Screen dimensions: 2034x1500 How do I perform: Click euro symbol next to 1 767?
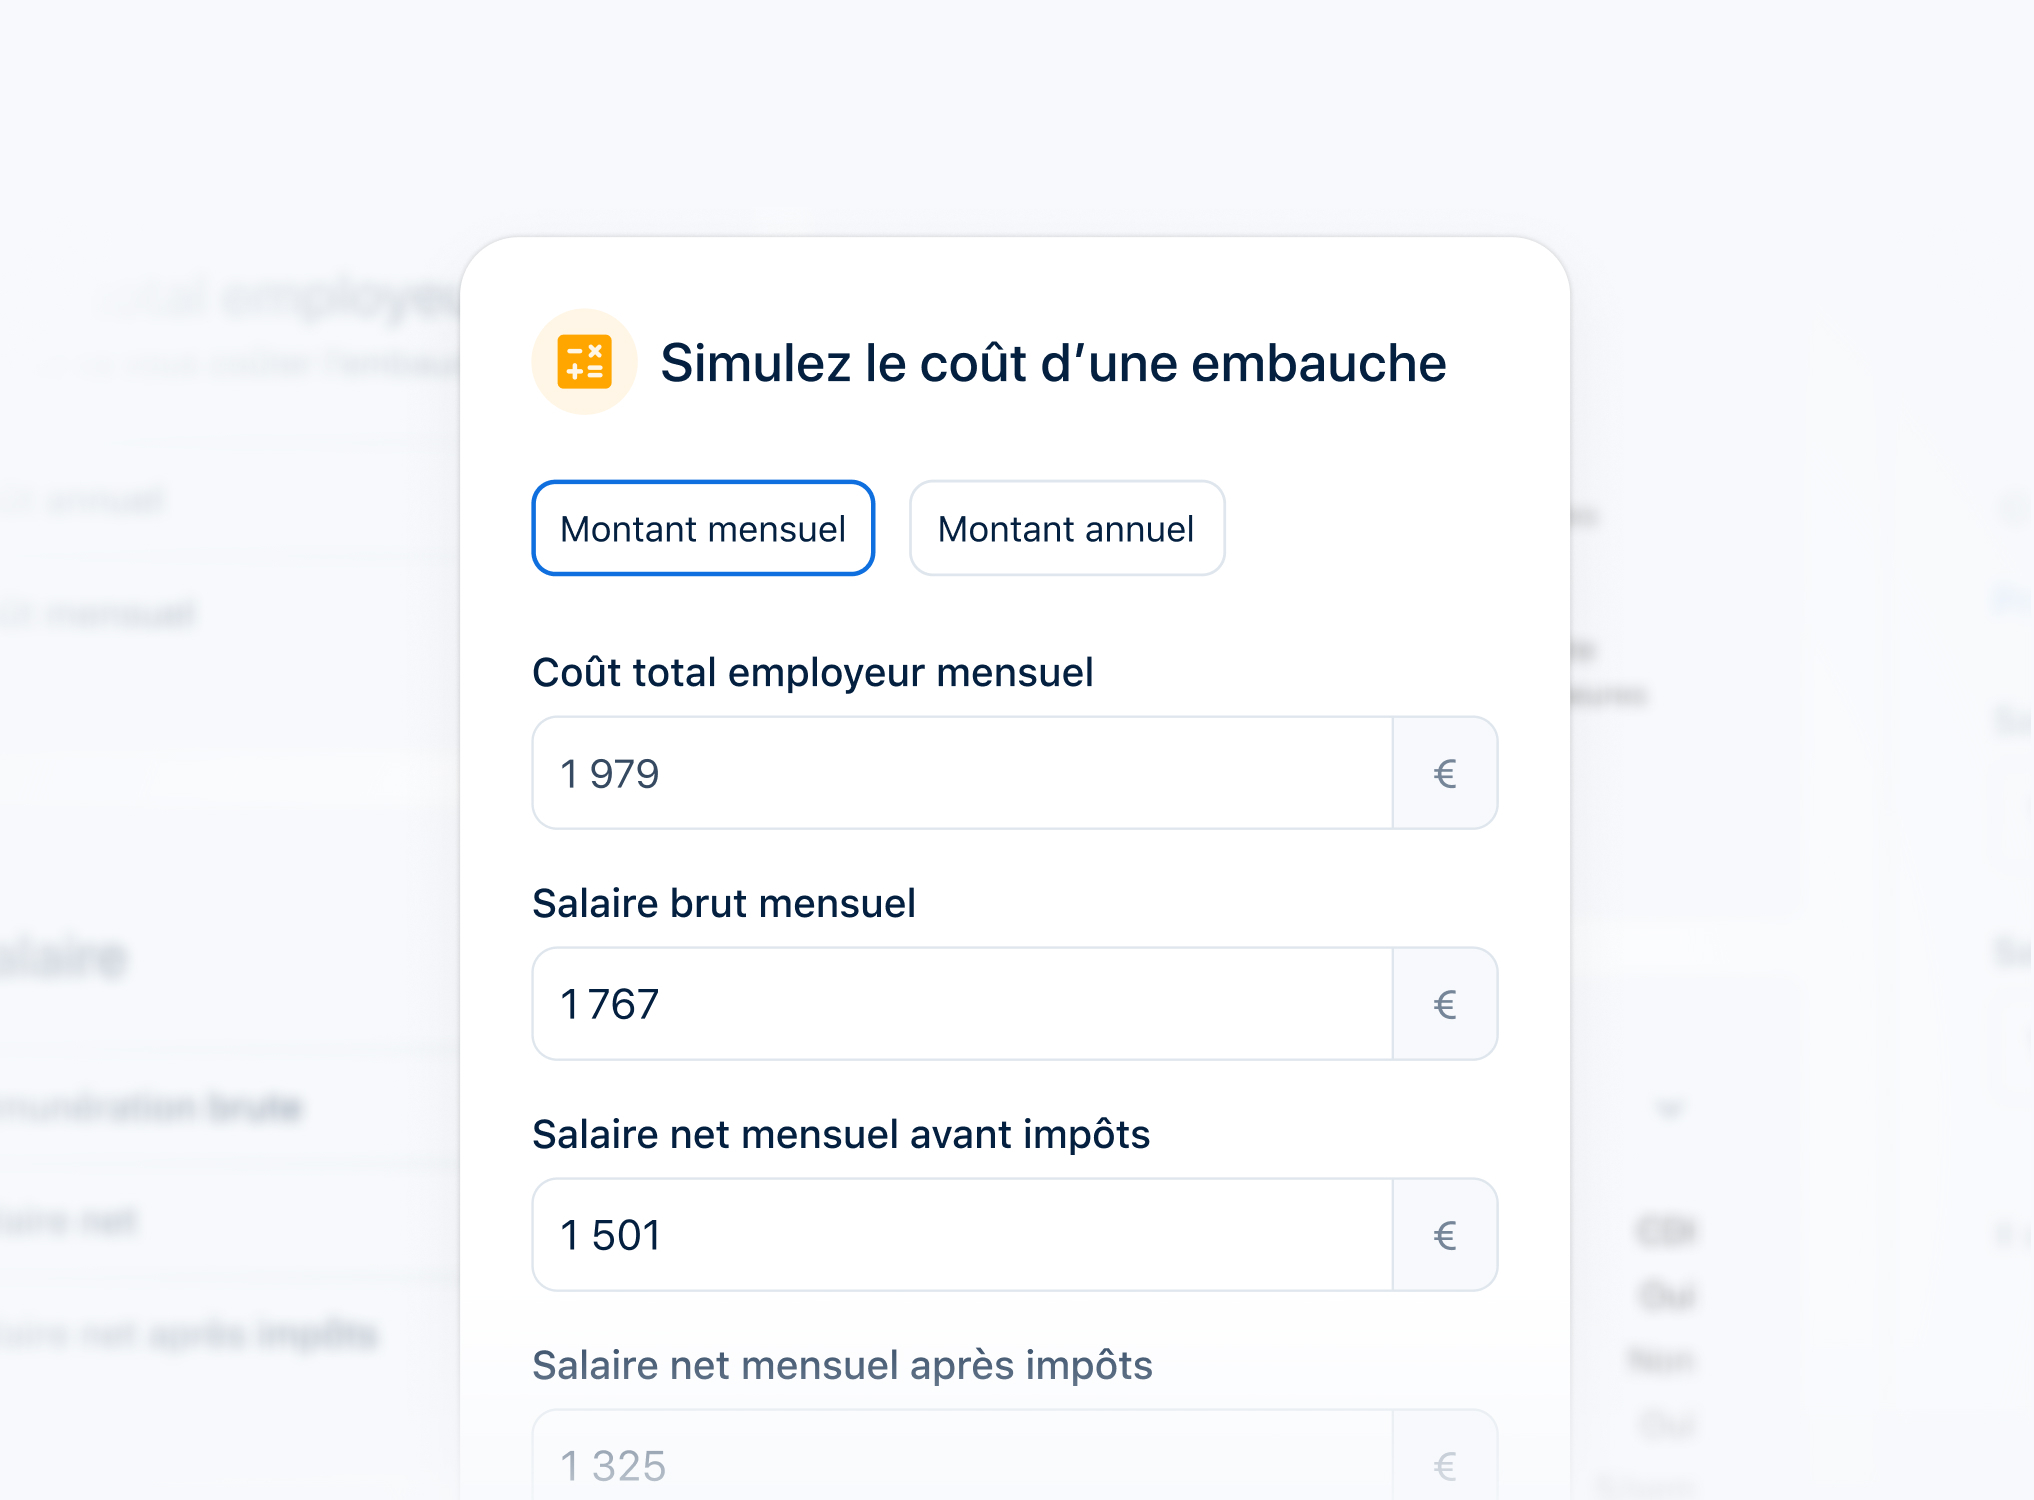[x=1445, y=1004]
